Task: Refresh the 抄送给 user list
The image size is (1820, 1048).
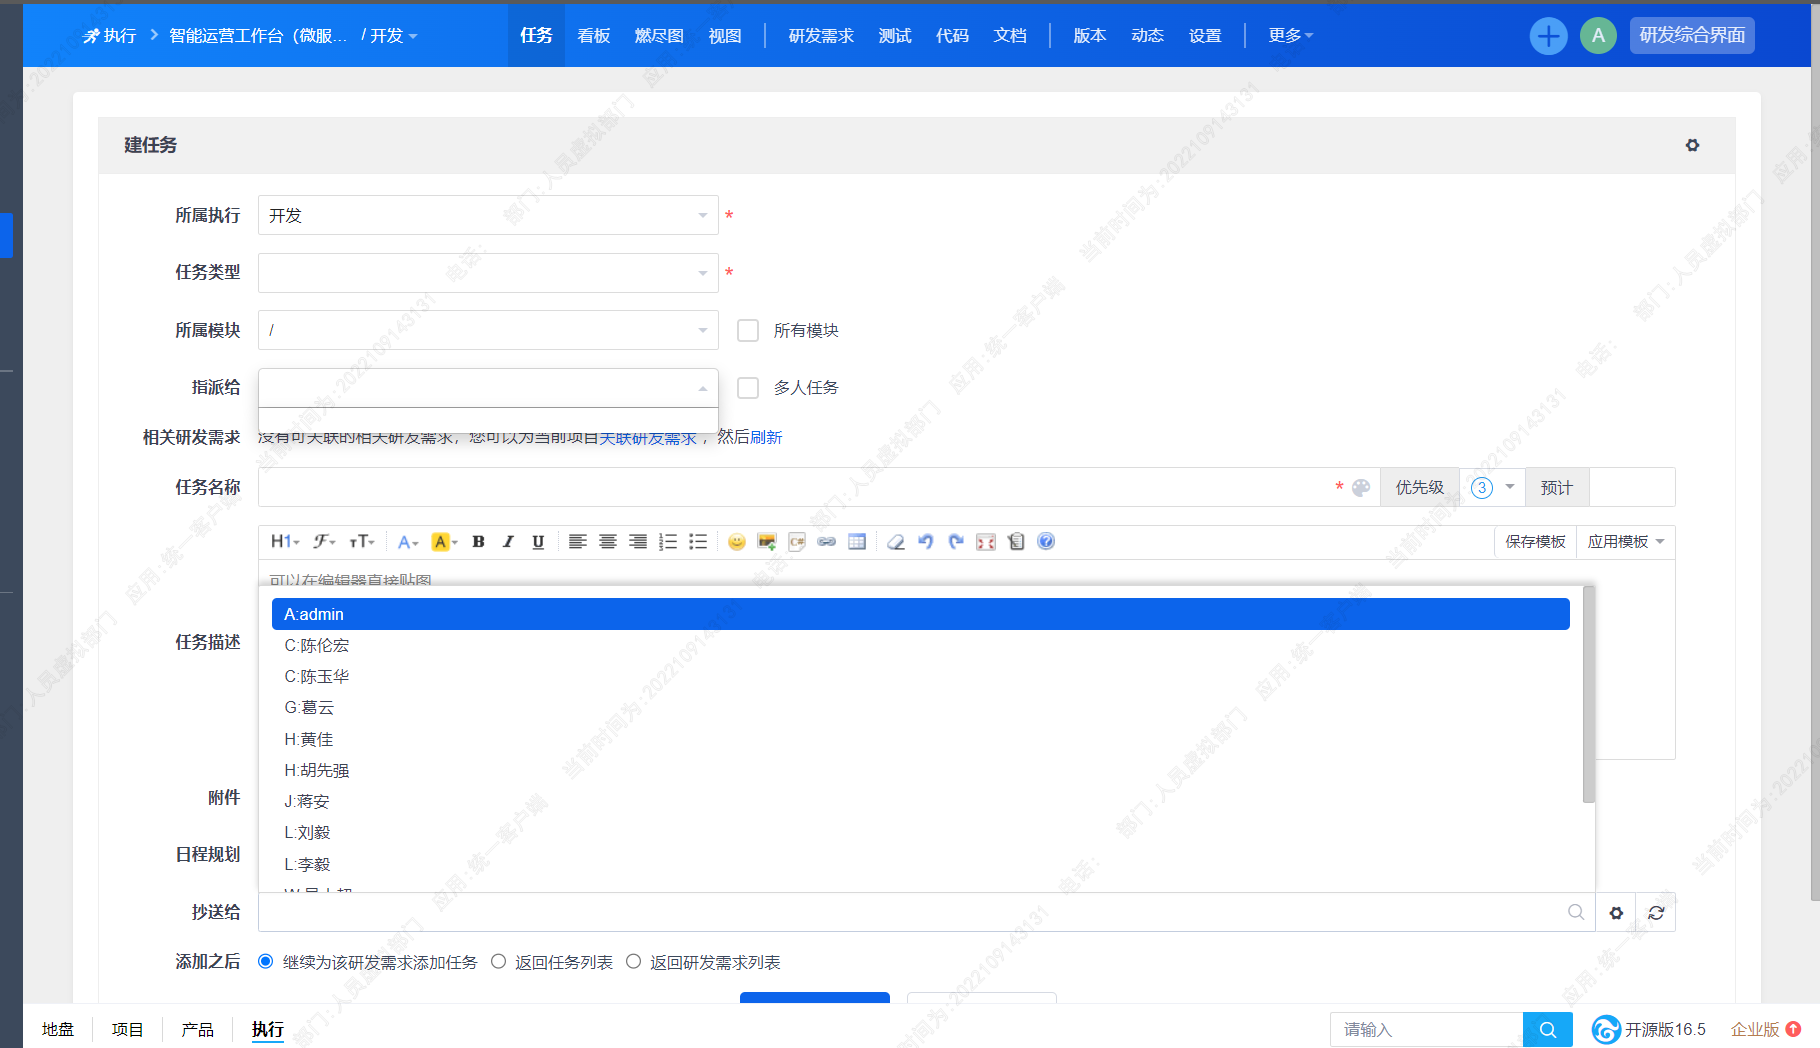Action: pyautogui.click(x=1656, y=912)
